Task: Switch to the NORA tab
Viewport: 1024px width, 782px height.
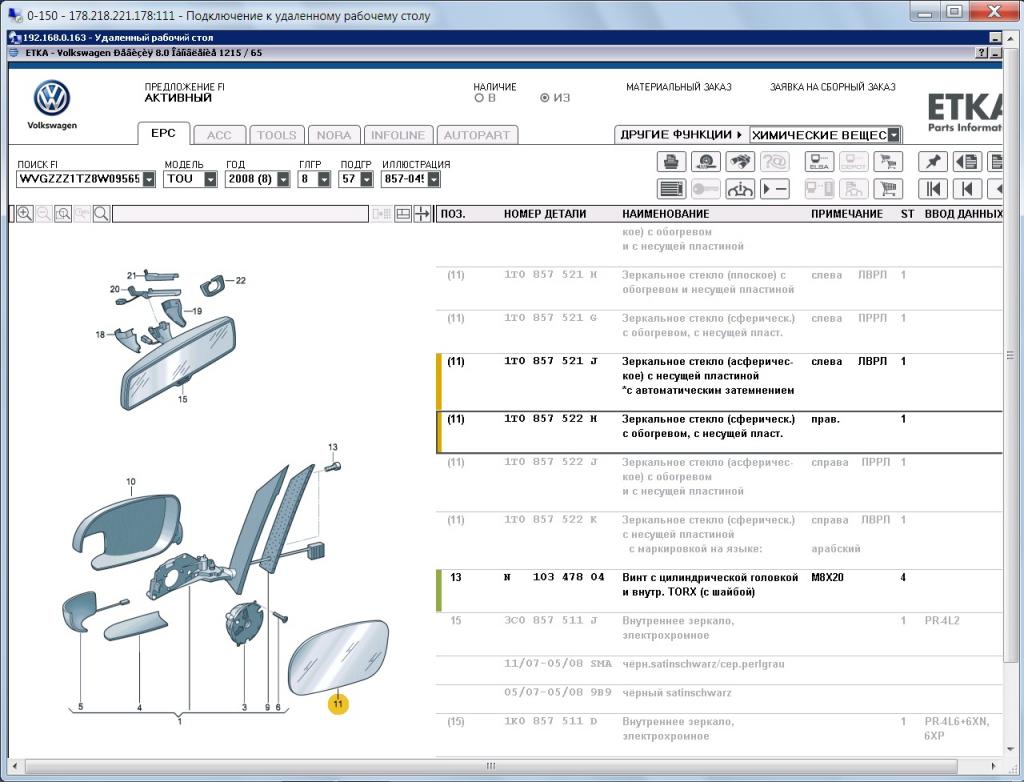Action: click(334, 135)
